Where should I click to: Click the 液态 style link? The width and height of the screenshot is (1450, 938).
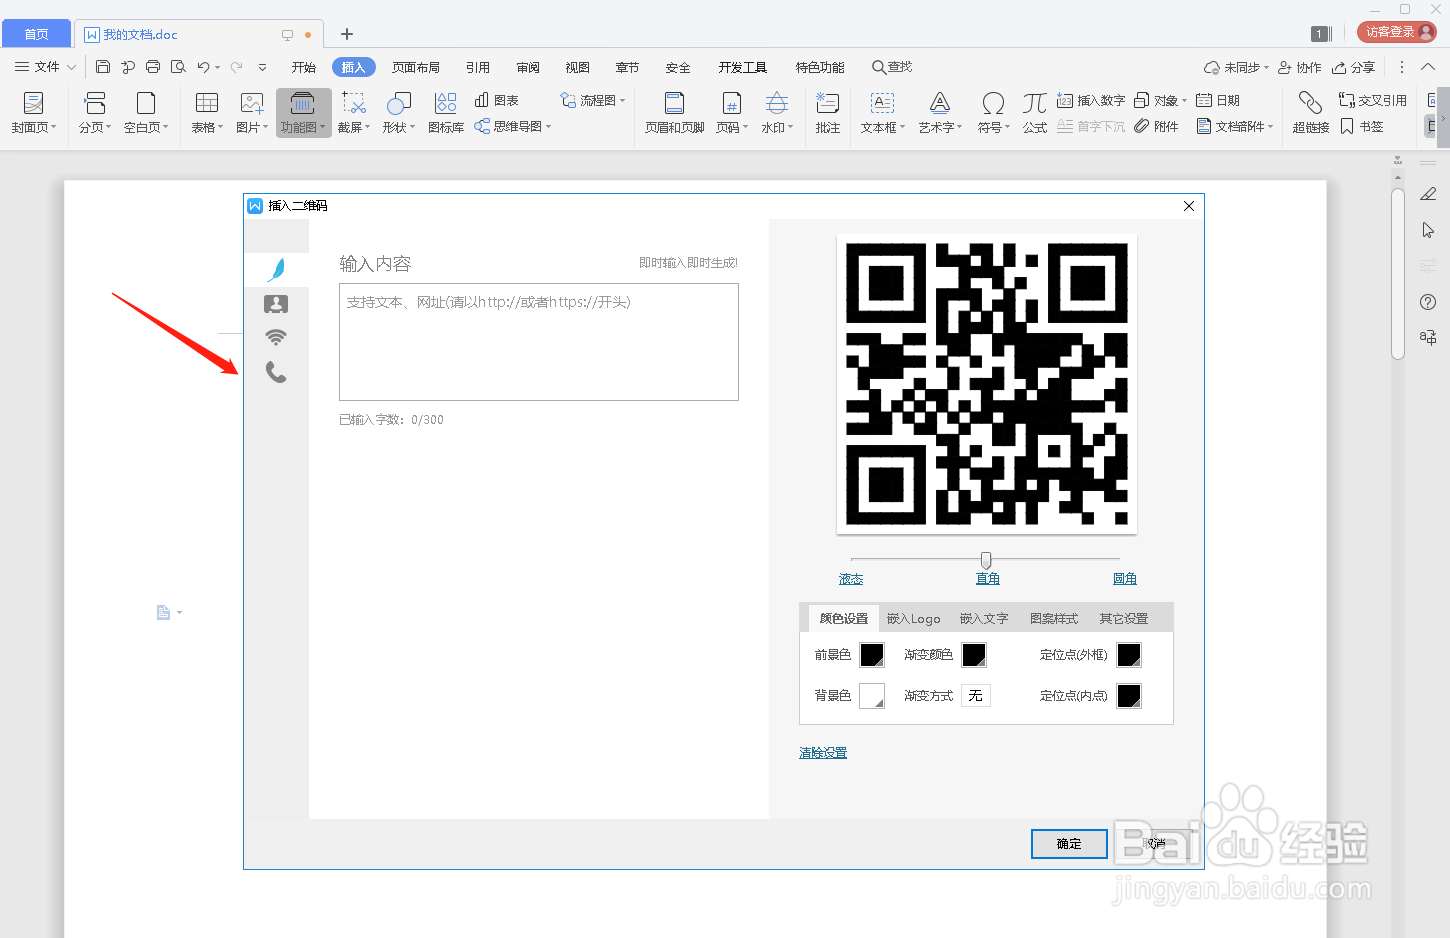coord(851,579)
